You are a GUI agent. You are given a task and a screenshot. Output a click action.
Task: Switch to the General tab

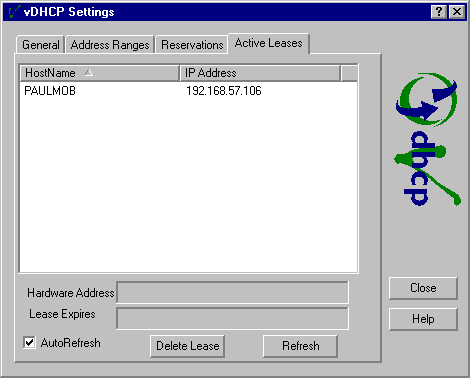pyautogui.click(x=40, y=45)
